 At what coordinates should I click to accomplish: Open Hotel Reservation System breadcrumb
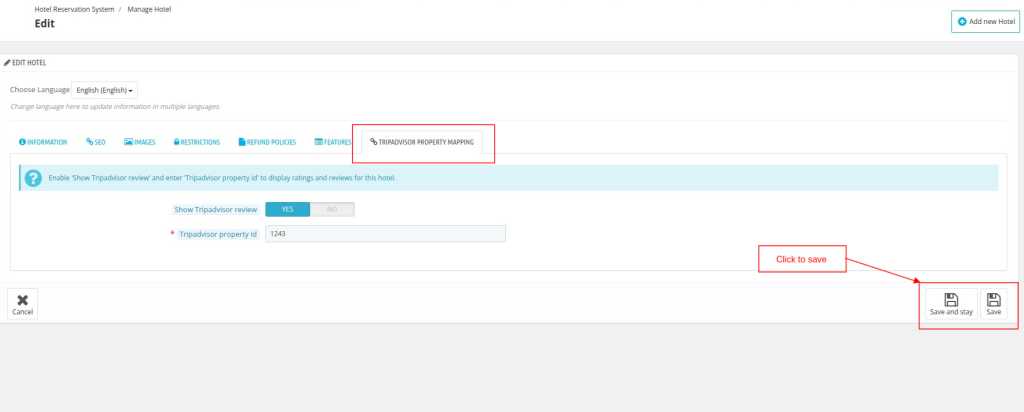coord(74,10)
